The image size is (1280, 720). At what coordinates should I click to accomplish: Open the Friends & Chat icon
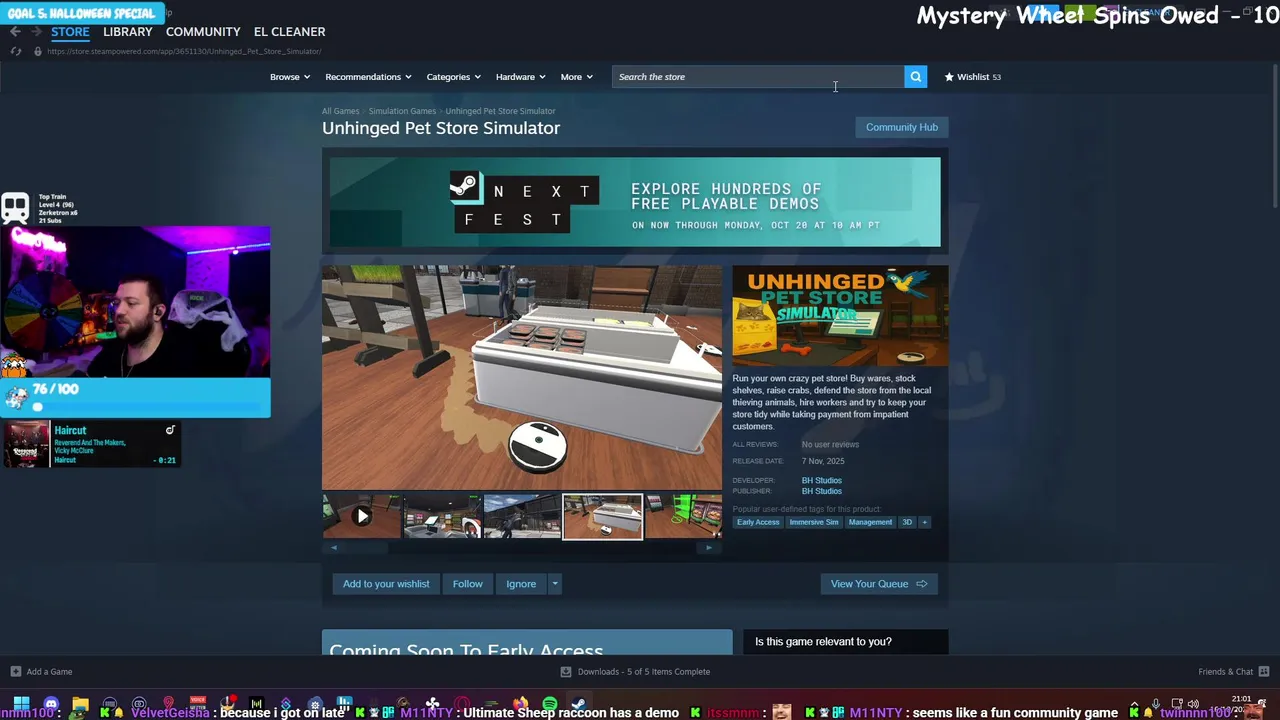tap(1264, 672)
